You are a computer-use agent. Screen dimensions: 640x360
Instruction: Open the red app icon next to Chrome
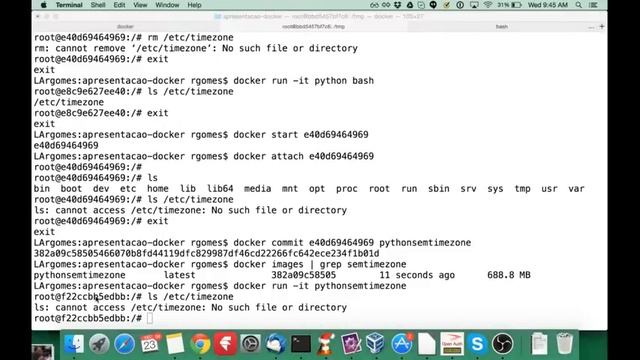click(x=225, y=344)
